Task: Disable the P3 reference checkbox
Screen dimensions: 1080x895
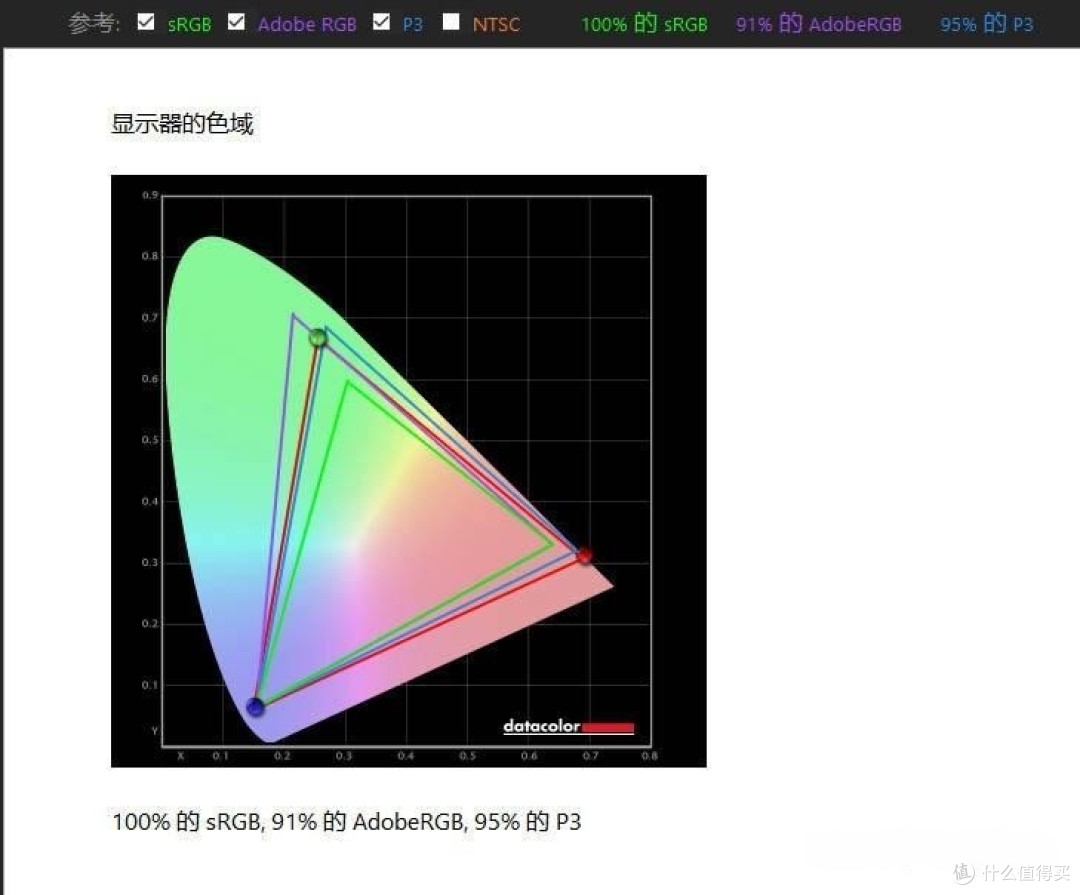Action: click(381, 22)
